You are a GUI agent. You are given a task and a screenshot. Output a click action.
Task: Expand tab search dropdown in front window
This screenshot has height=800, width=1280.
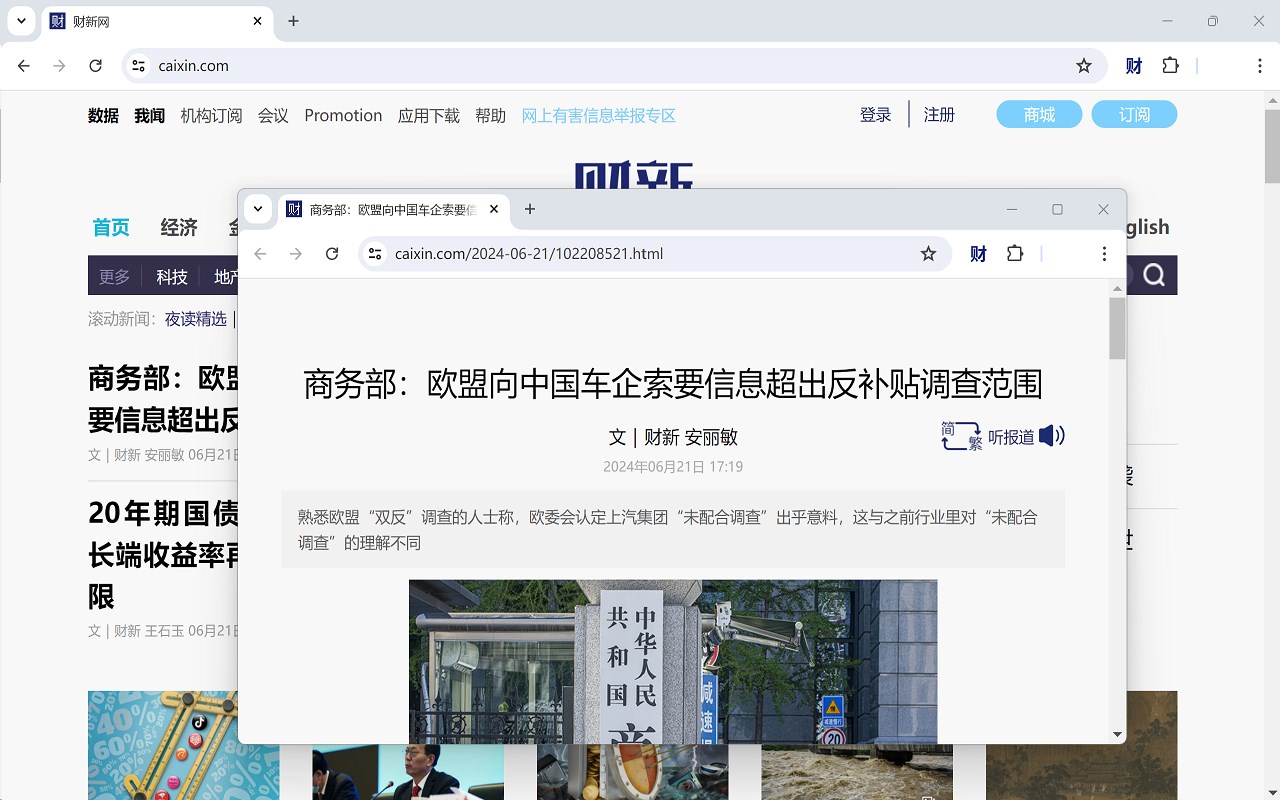pos(258,209)
